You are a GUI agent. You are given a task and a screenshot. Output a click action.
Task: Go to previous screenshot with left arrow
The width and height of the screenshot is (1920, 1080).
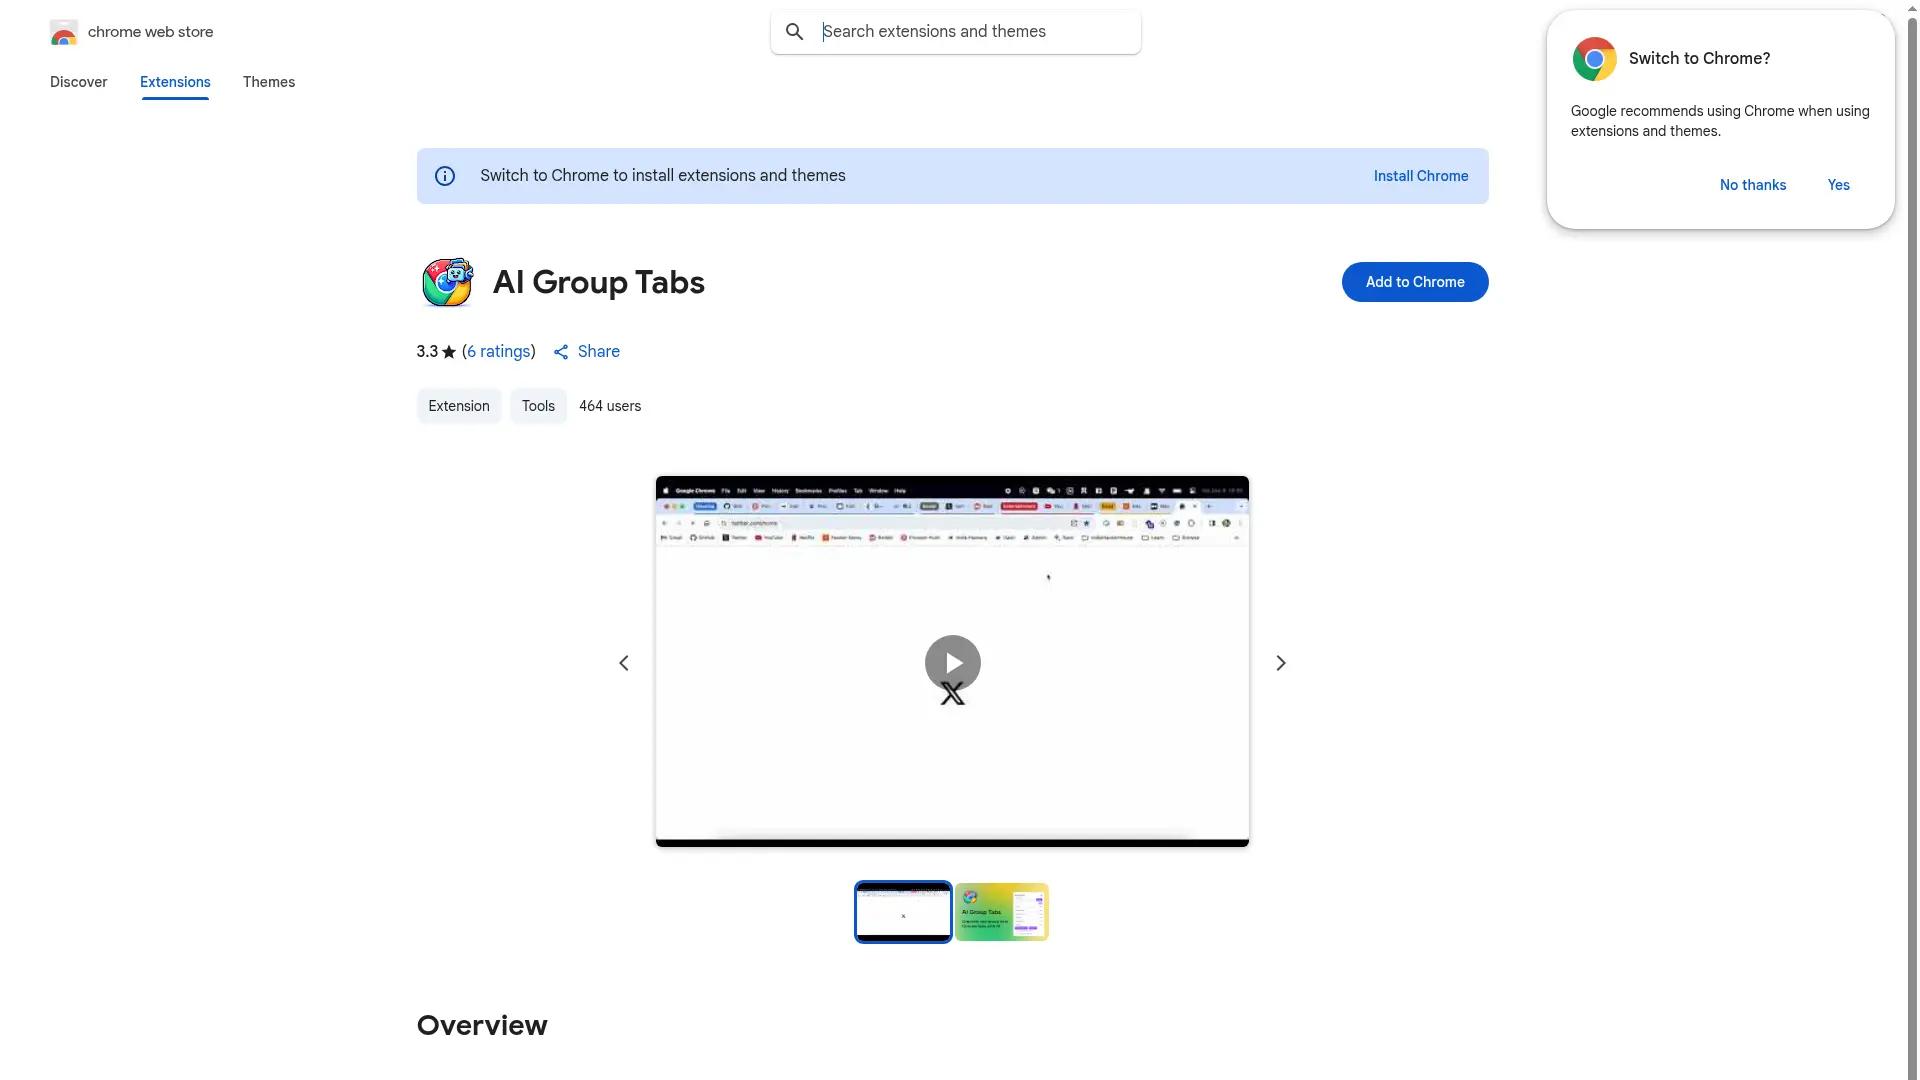tap(623, 662)
